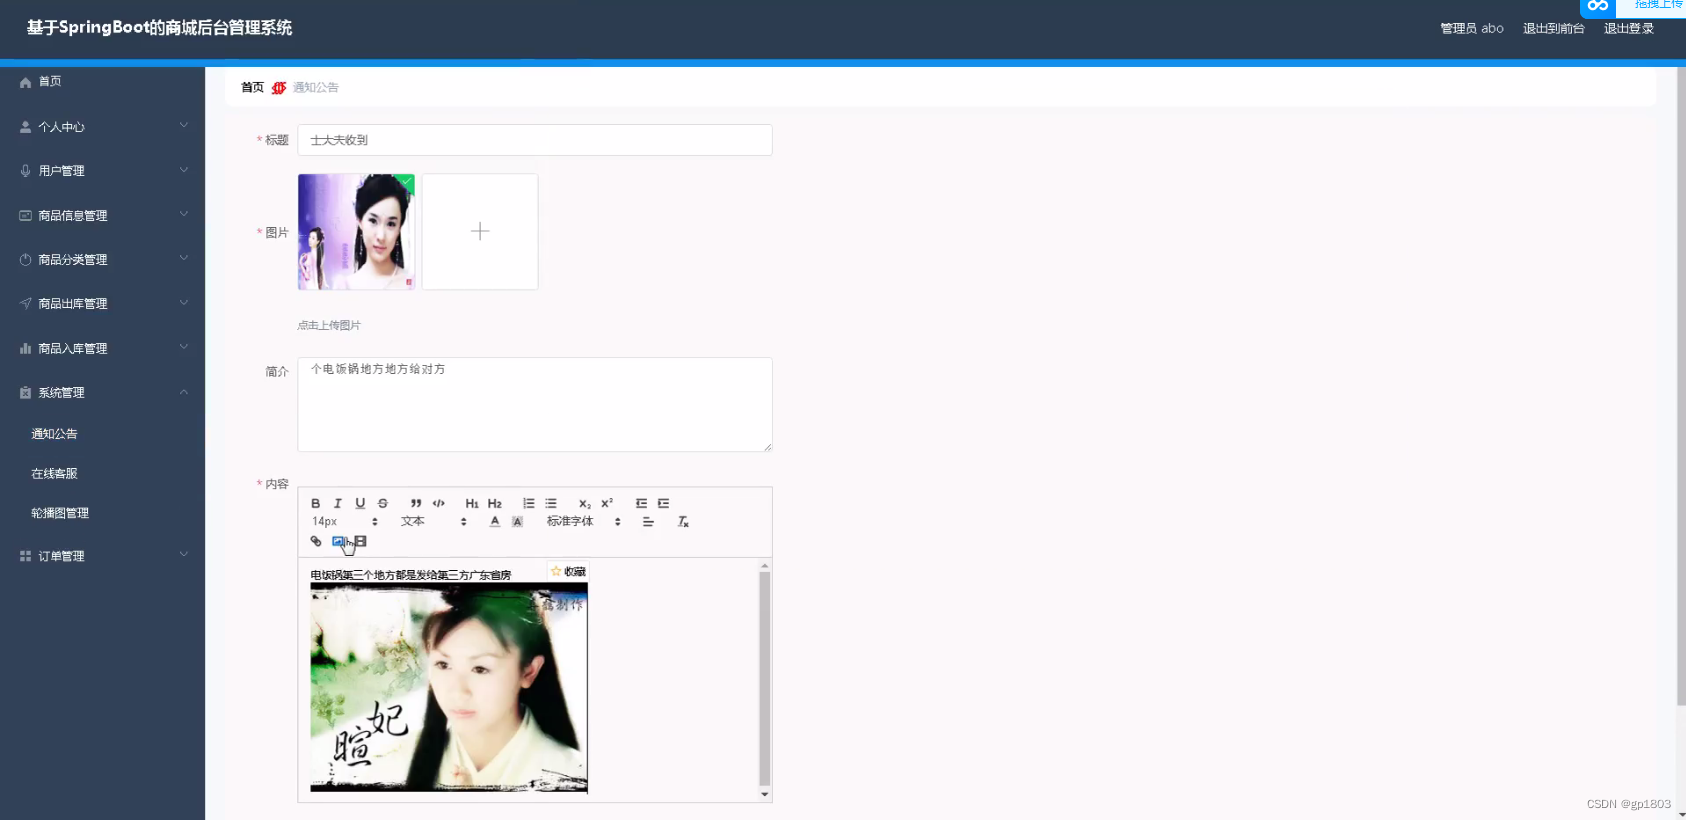Toggle bold formatting in the editor
Viewport: 1686px width, 820px height.
[x=315, y=504]
